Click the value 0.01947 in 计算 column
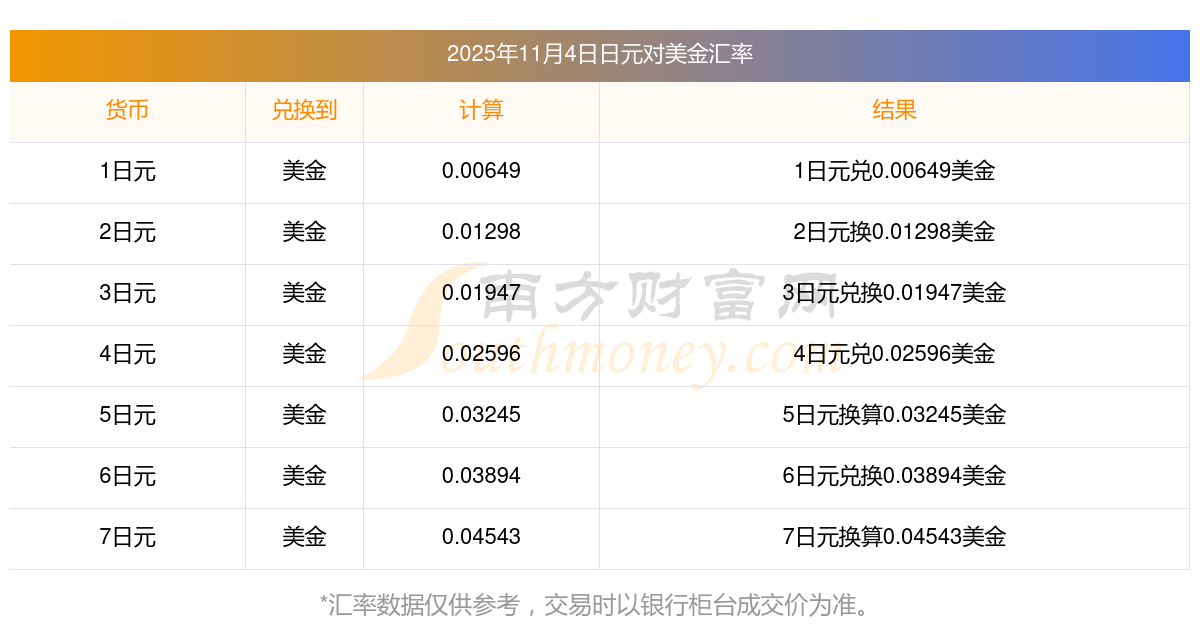 pos(481,293)
